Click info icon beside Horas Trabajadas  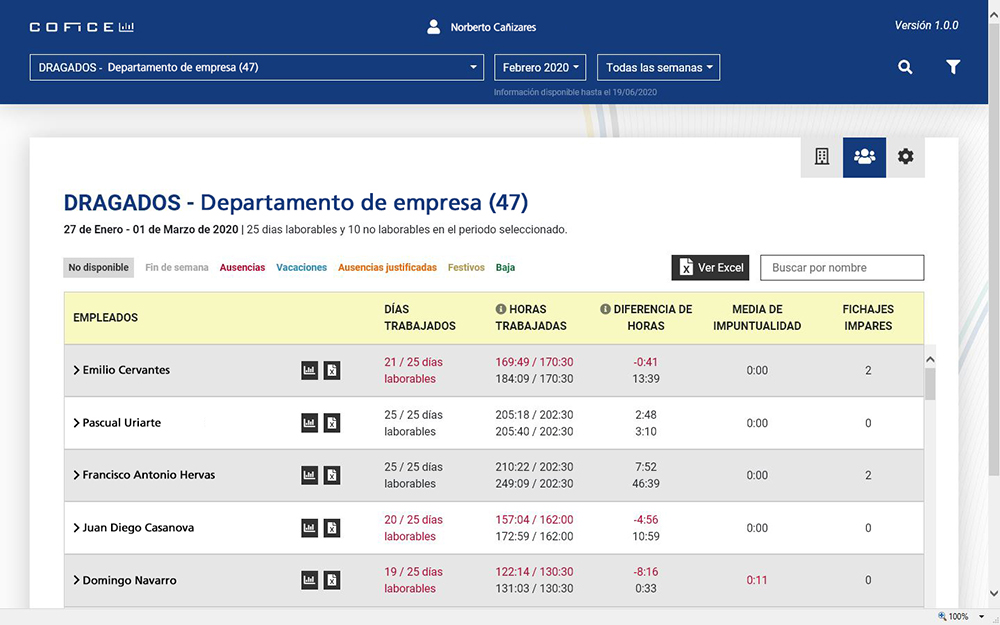pos(501,309)
